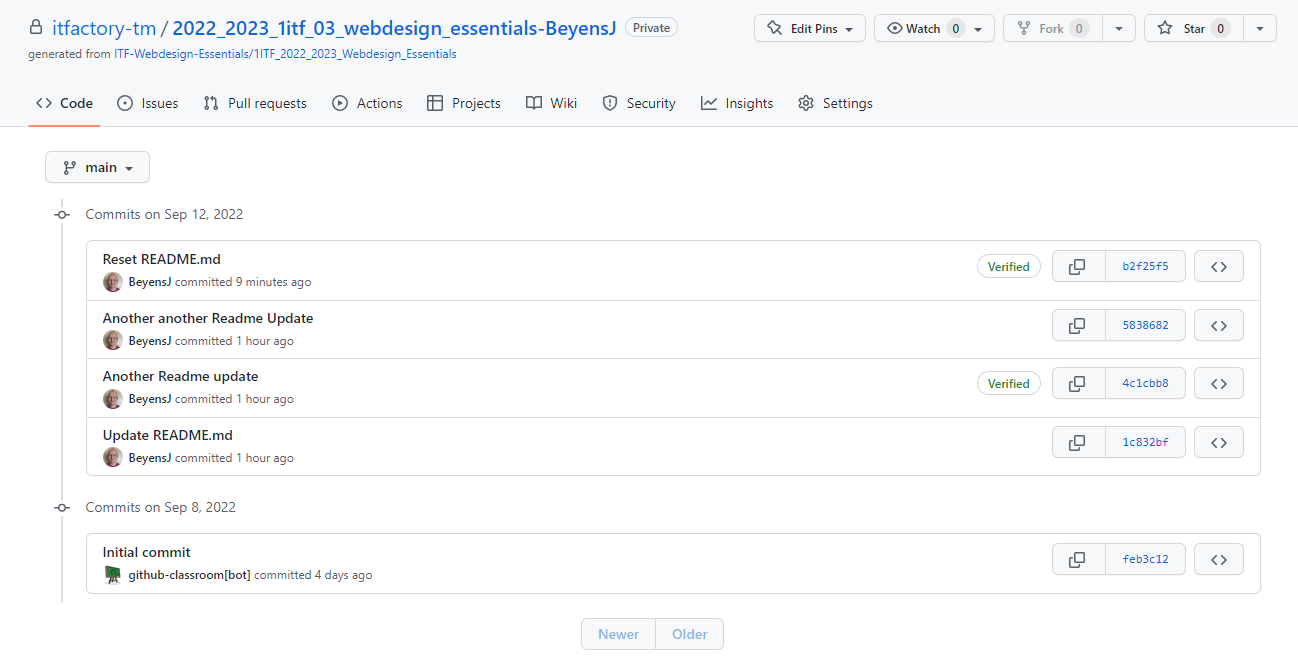
Task: Open code view icon for commit feb3c12
Action: [x=1218, y=559]
